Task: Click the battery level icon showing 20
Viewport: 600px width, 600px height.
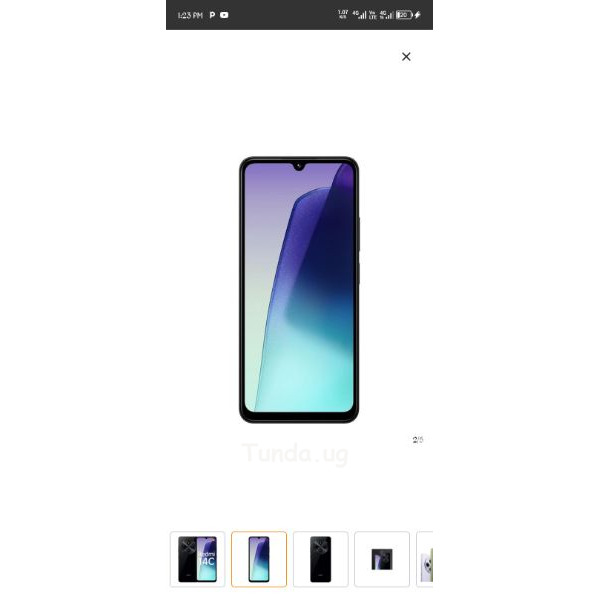Action: (404, 15)
